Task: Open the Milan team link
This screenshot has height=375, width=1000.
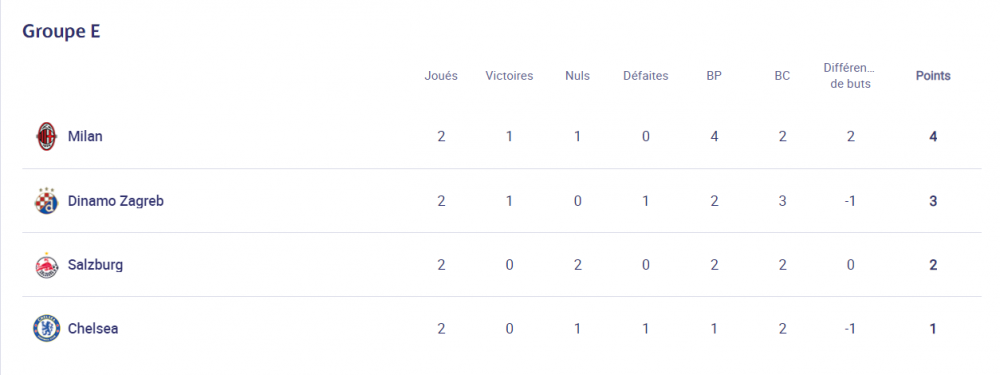Action: 85,136
